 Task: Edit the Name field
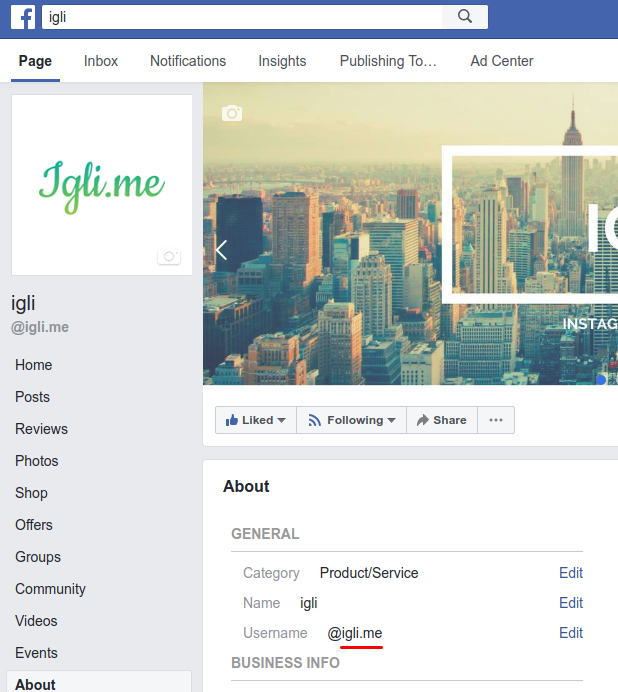[571, 603]
